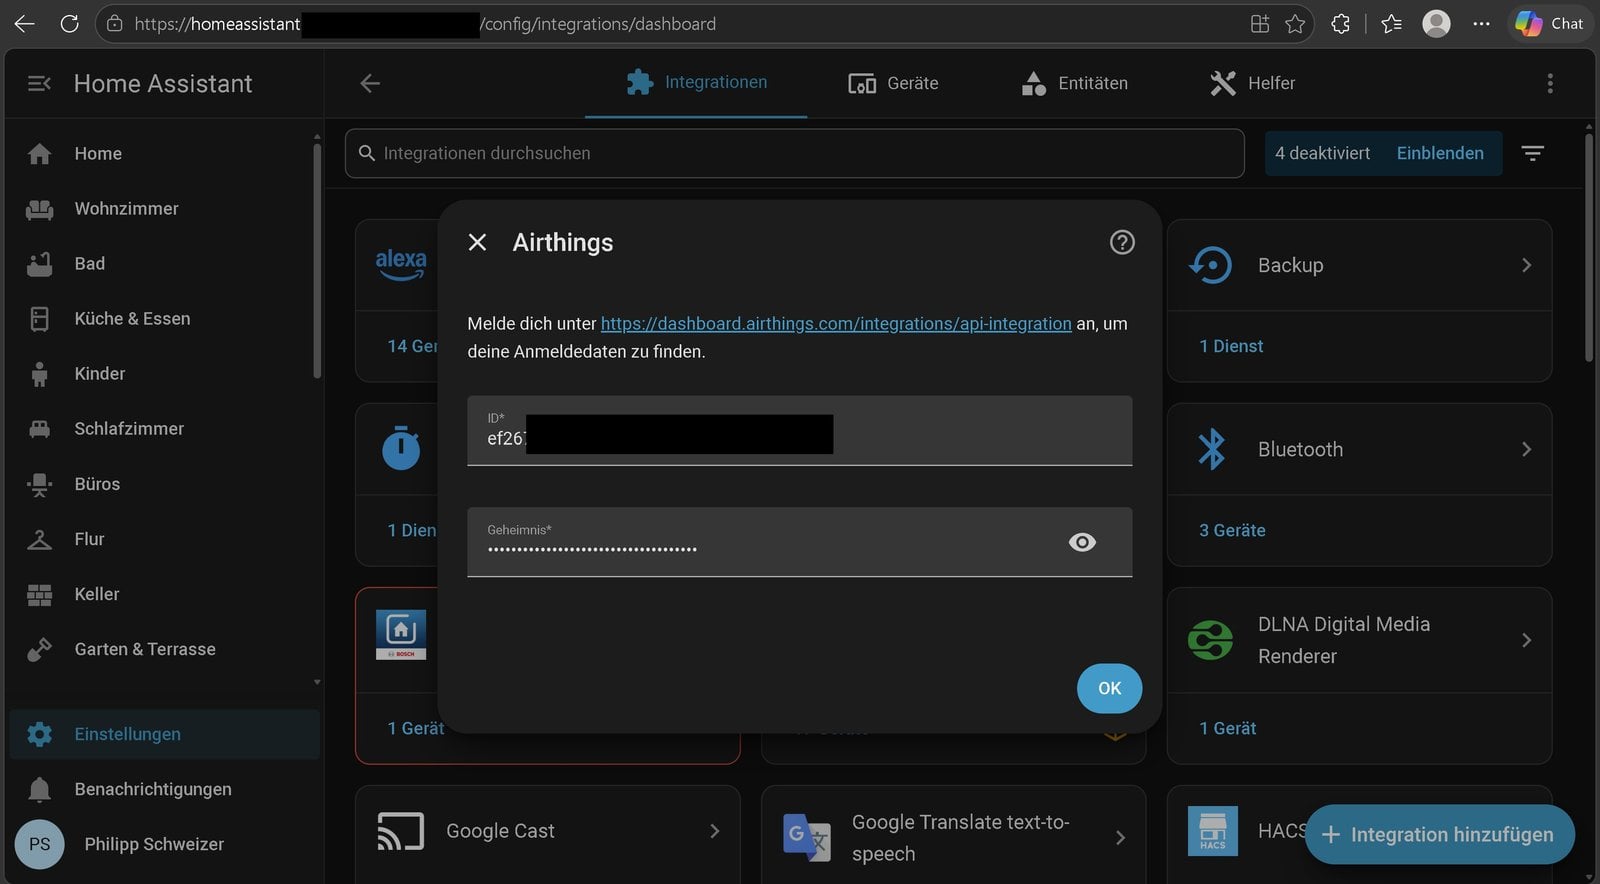Image resolution: width=1600 pixels, height=884 pixels.
Task: Open the Keller wall icon
Action: pyautogui.click(x=39, y=594)
